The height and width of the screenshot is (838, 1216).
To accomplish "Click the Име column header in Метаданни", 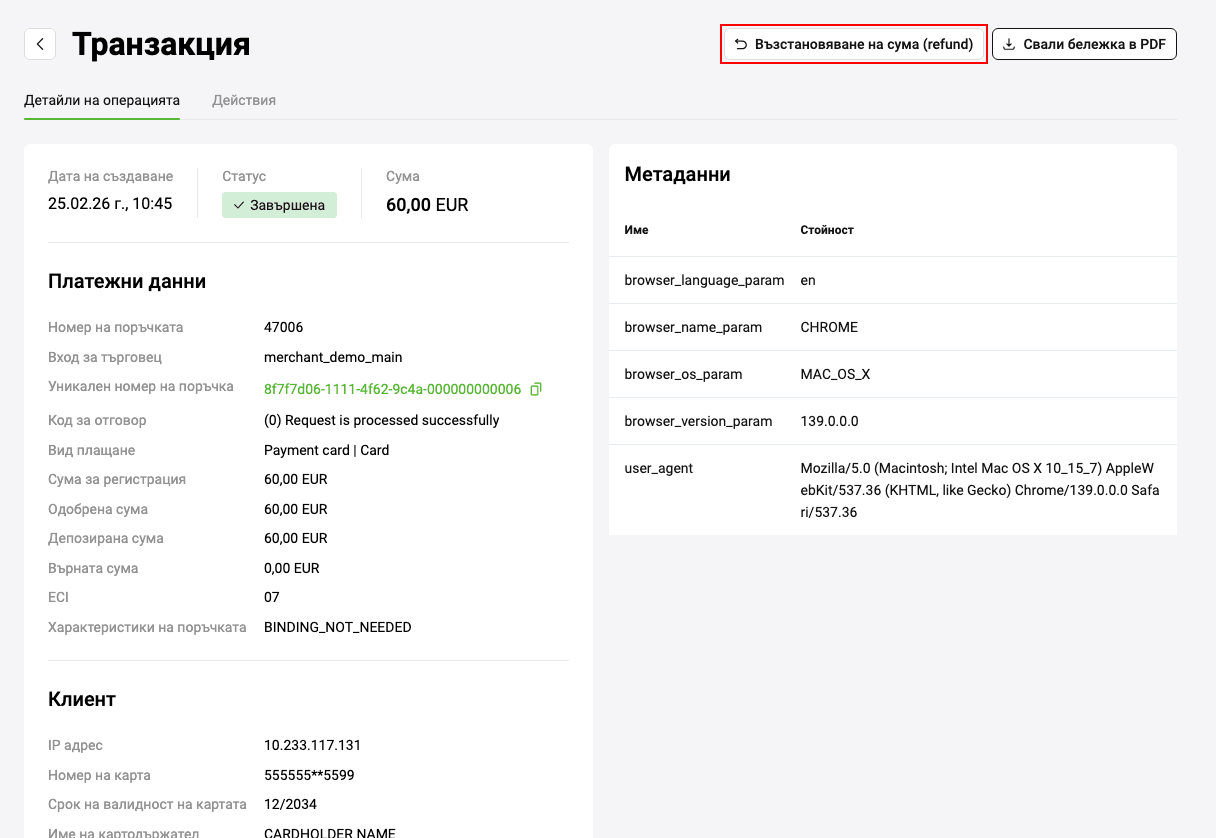I will point(636,230).
